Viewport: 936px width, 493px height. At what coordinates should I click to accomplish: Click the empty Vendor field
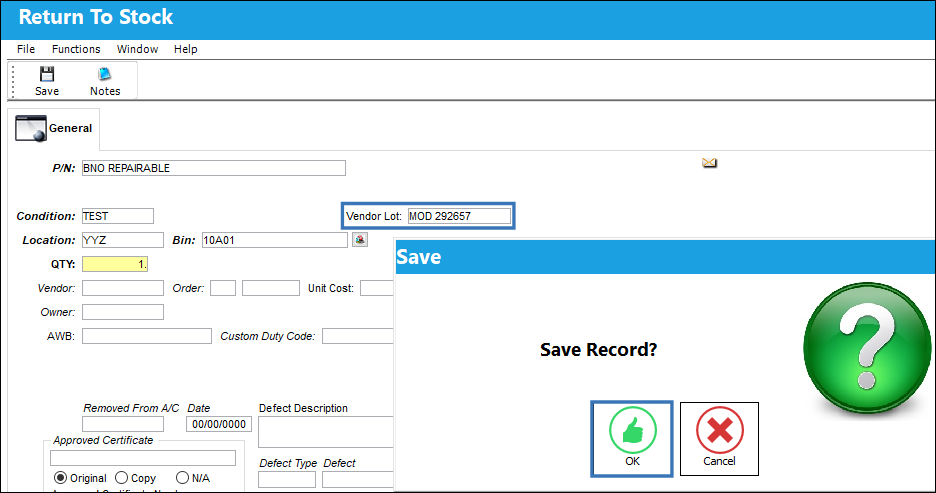[122, 288]
